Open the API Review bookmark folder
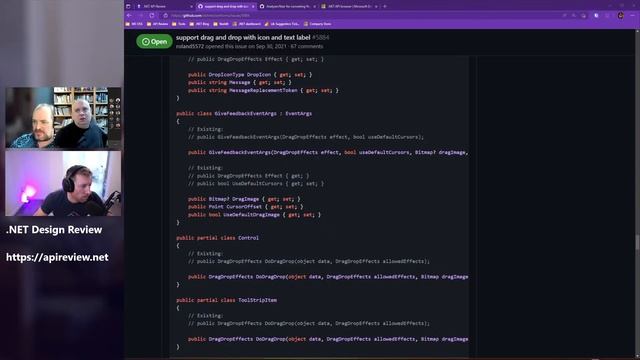The width and height of the screenshot is (640, 360). tap(158, 24)
